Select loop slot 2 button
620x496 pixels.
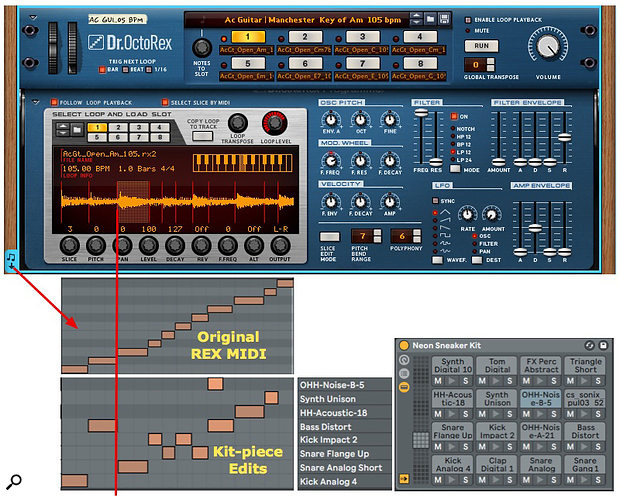coord(305,37)
